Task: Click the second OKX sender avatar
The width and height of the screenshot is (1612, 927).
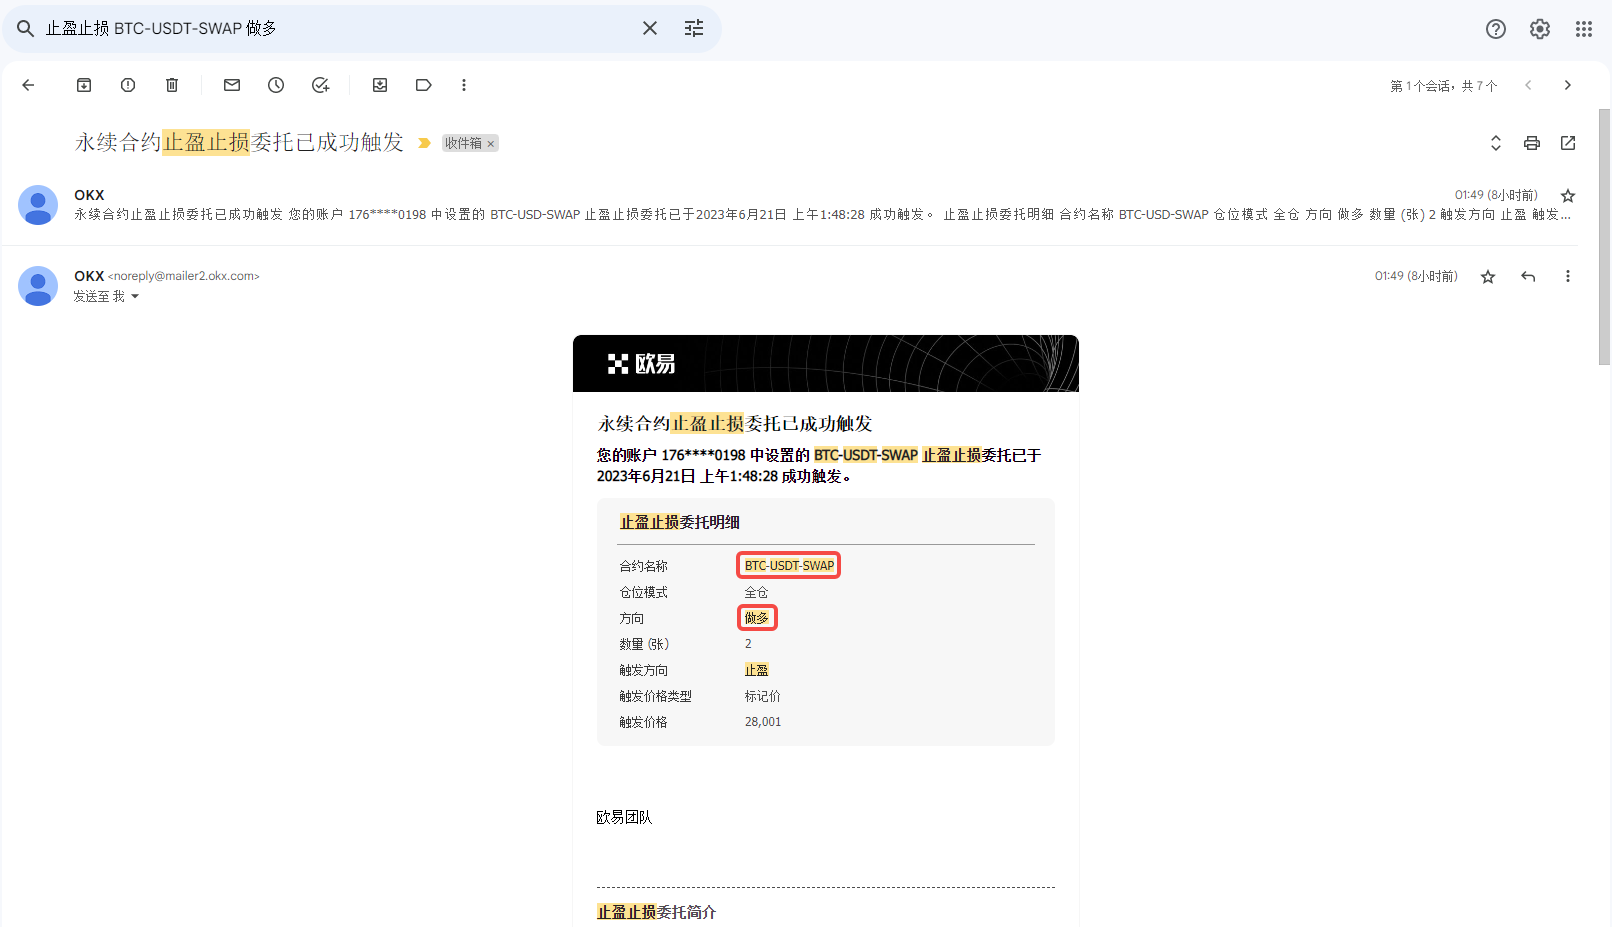Action: pos(38,286)
